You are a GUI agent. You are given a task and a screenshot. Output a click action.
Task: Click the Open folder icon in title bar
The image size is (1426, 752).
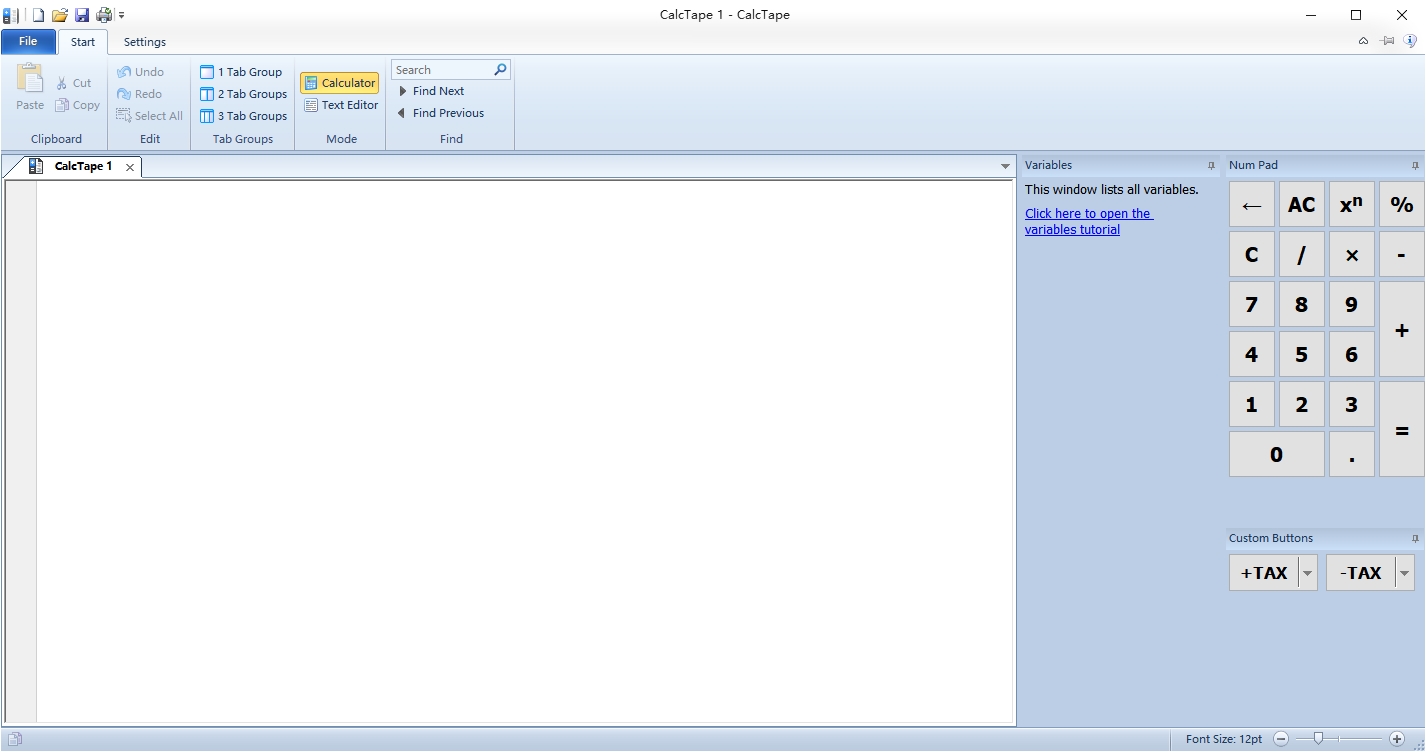tap(60, 15)
